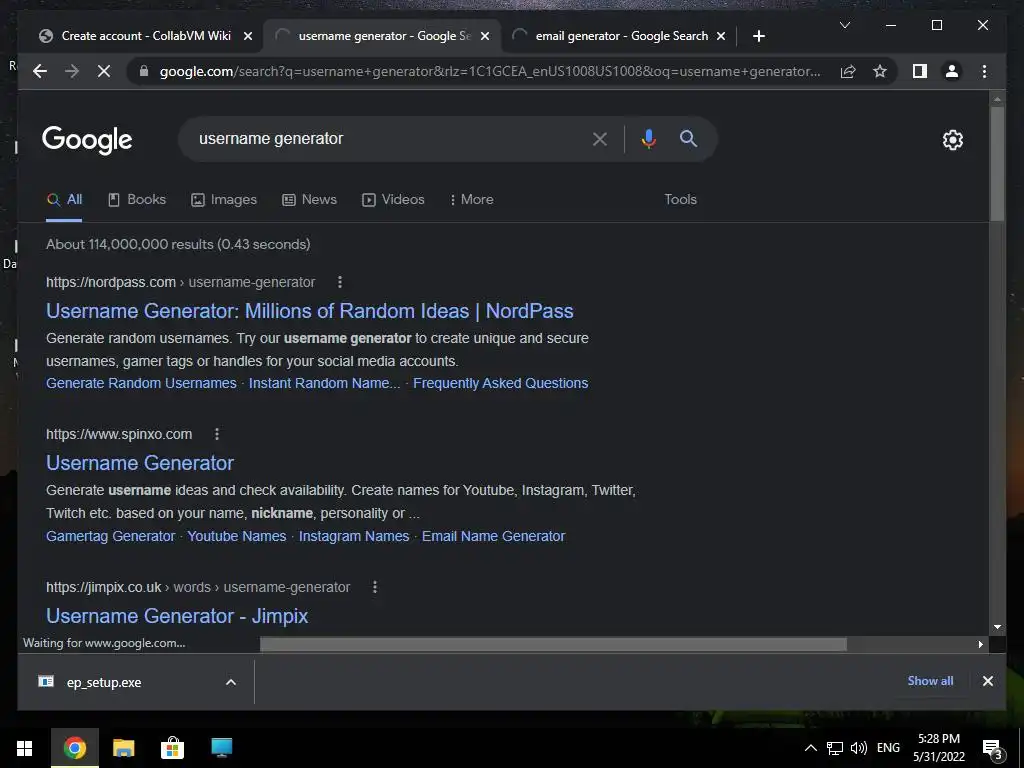
Task: Open the ep_setup.exe downloaded file
Action: coord(103,682)
